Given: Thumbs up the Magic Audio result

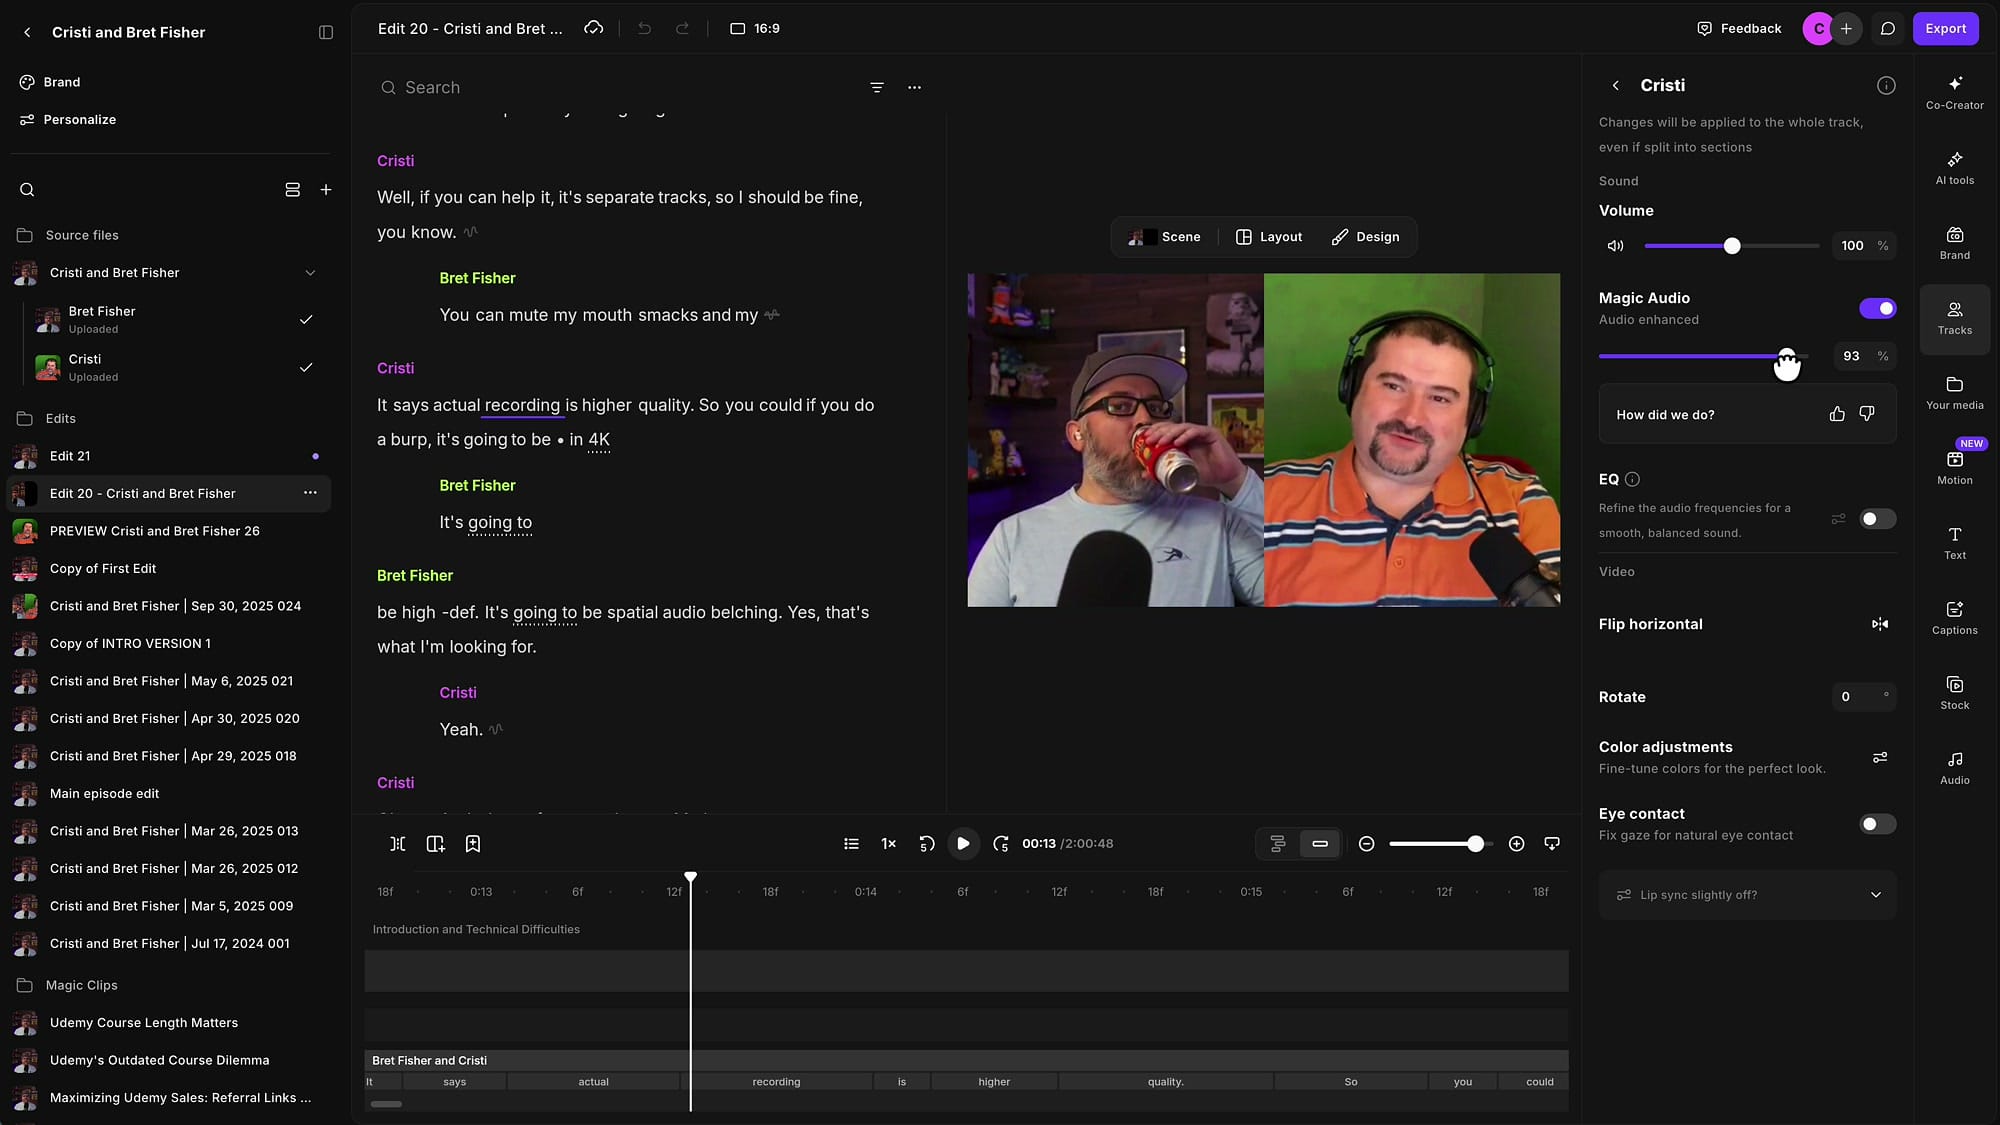Looking at the screenshot, I should click(x=1837, y=414).
